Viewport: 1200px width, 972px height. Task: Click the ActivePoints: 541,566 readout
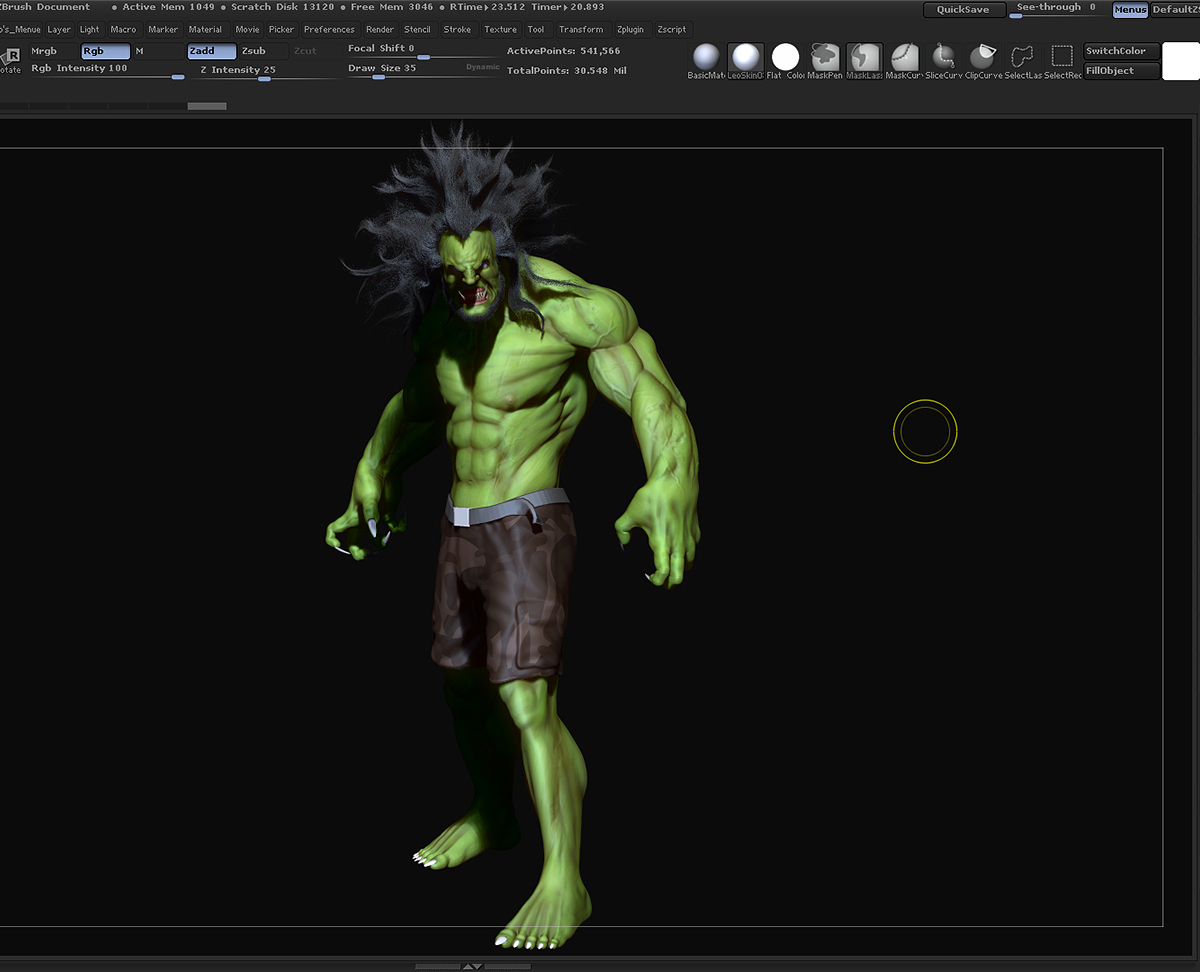pyautogui.click(x=563, y=51)
